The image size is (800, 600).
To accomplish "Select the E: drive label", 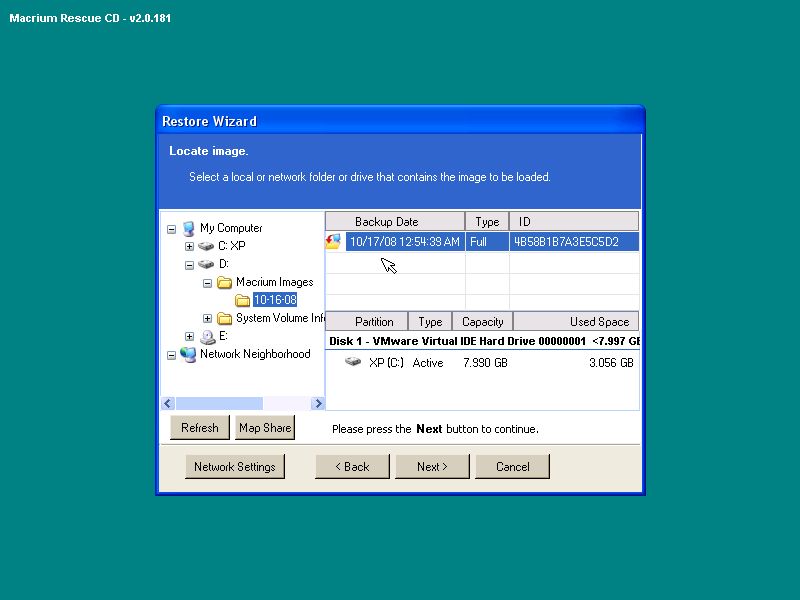I will 223,336.
